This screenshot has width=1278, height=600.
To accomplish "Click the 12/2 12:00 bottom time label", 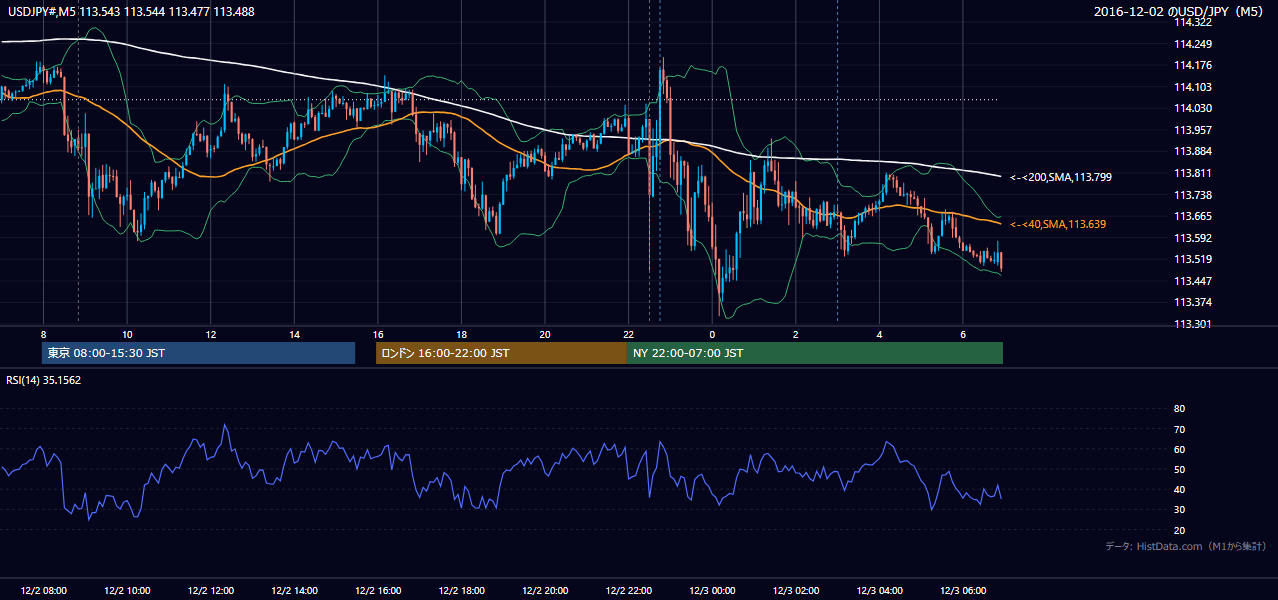I will [x=210, y=590].
